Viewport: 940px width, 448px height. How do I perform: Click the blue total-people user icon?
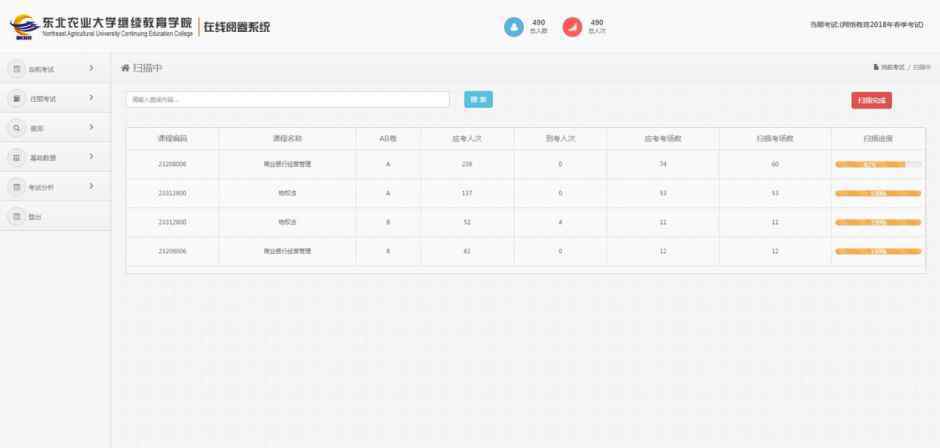pyautogui.click(x=512, y=26)
